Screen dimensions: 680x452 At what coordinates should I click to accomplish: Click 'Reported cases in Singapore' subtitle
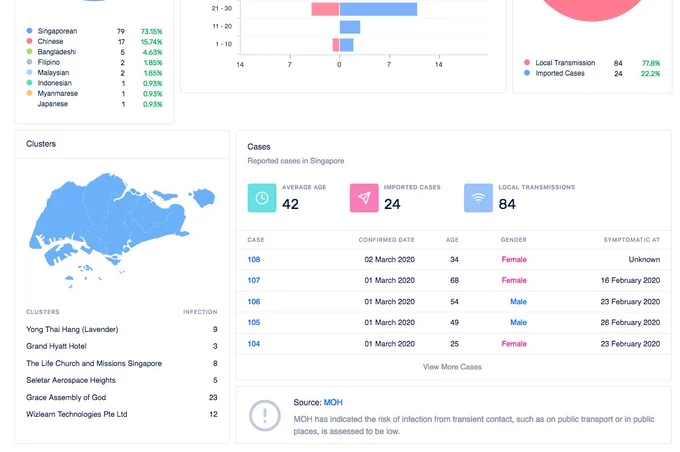[x=296, y=161]
